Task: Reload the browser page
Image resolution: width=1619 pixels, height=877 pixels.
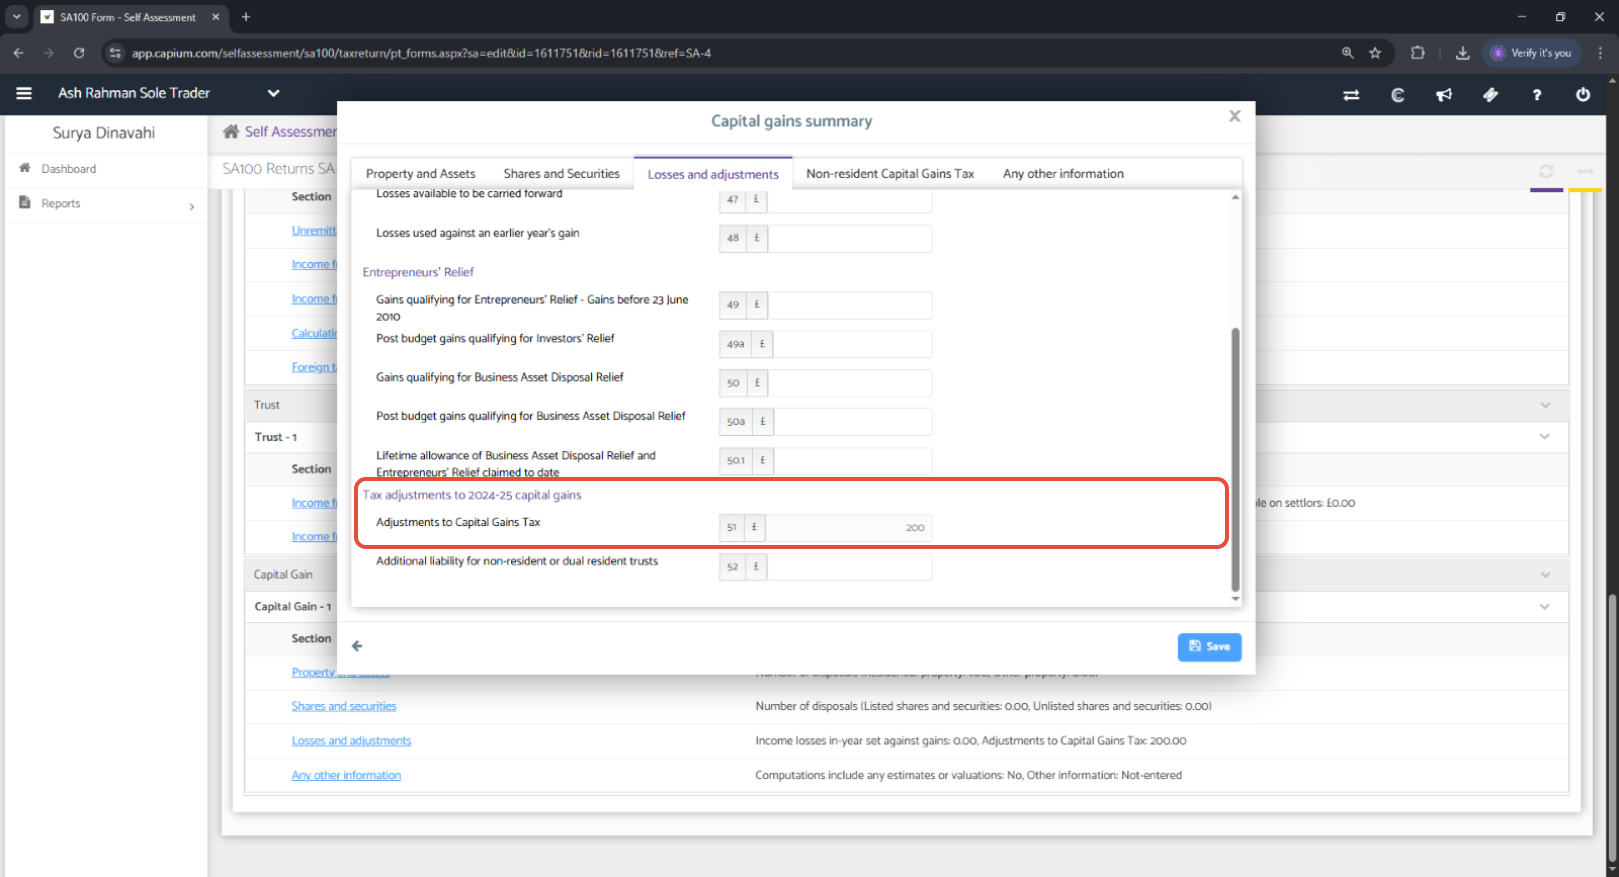Action: (79, 53)
